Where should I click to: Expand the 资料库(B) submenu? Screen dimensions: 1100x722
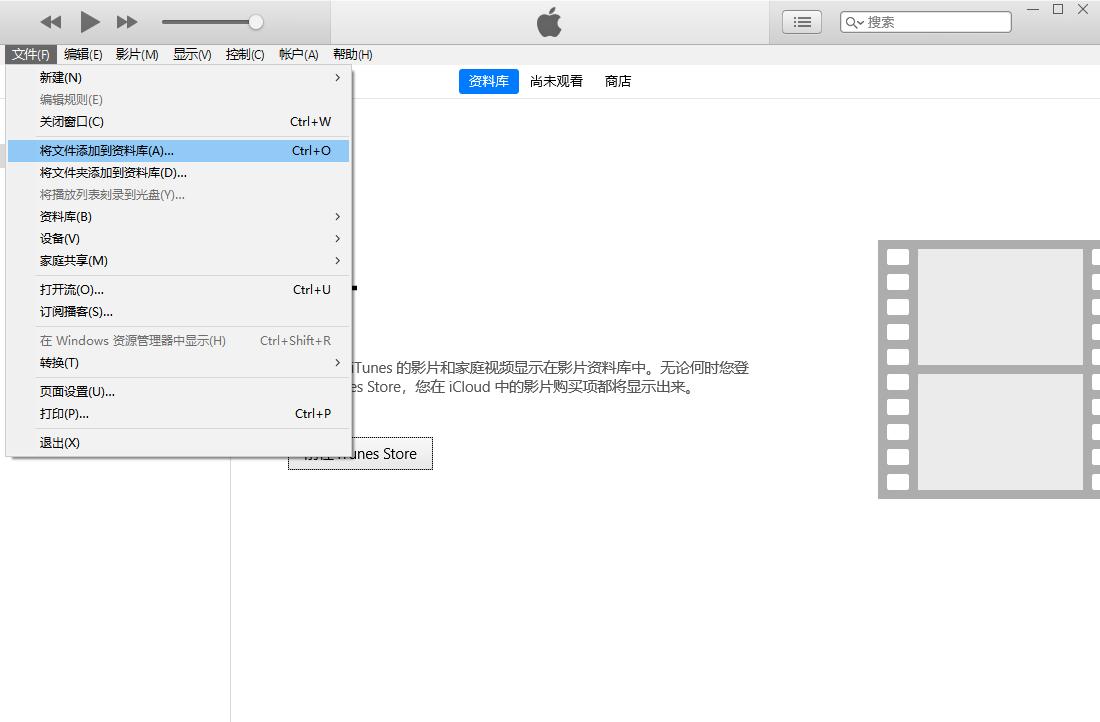click(178, 217)
